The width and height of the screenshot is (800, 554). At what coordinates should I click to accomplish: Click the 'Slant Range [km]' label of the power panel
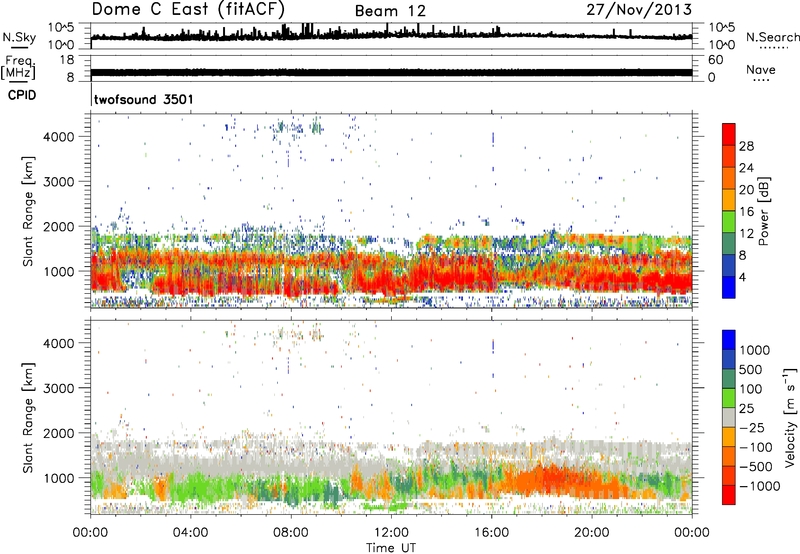(28, 211)
